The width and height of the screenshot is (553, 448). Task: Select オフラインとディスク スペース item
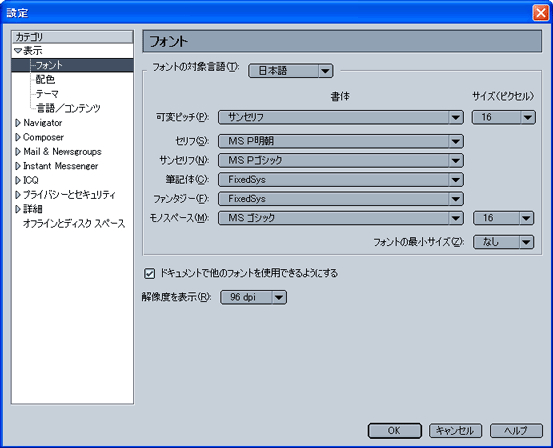(x=74, y=224)
